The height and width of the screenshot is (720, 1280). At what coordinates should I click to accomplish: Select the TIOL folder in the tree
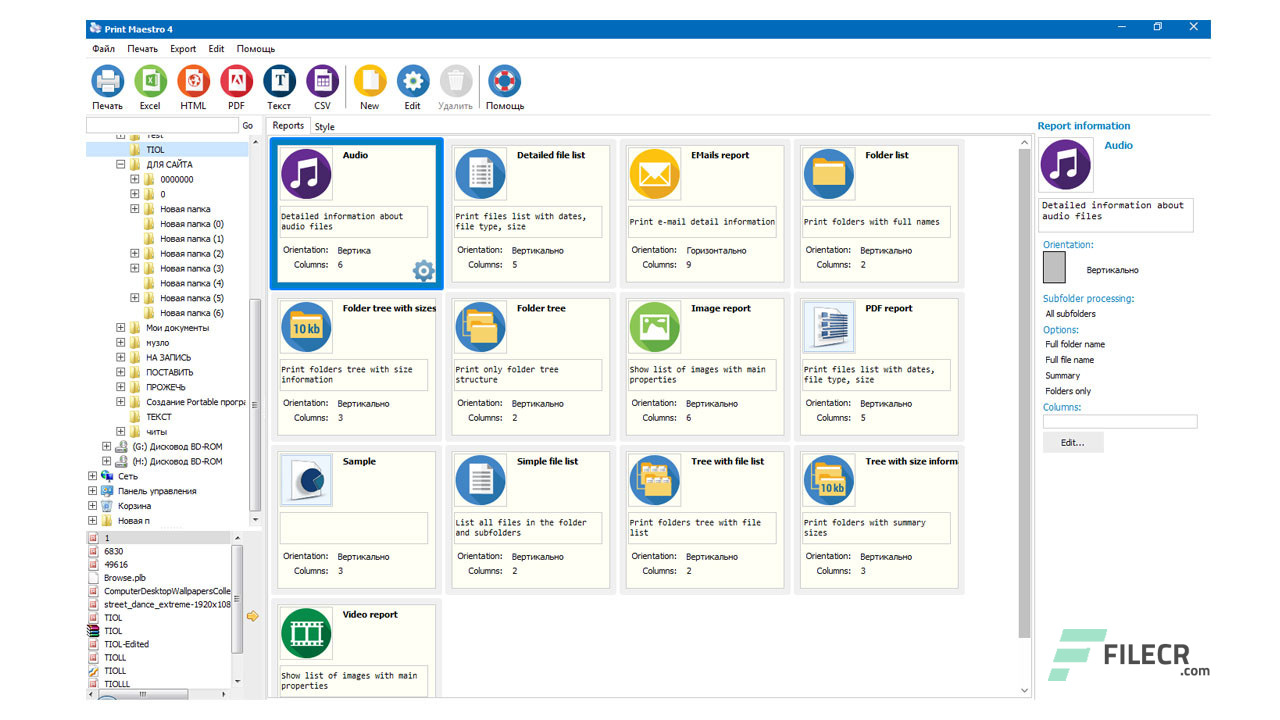tap(155, 150)
